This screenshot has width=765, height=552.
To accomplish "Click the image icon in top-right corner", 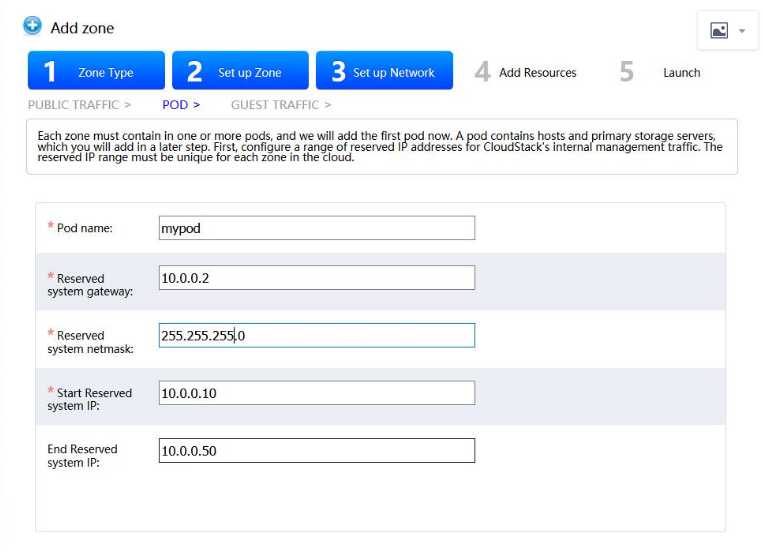I will (719, 30).
